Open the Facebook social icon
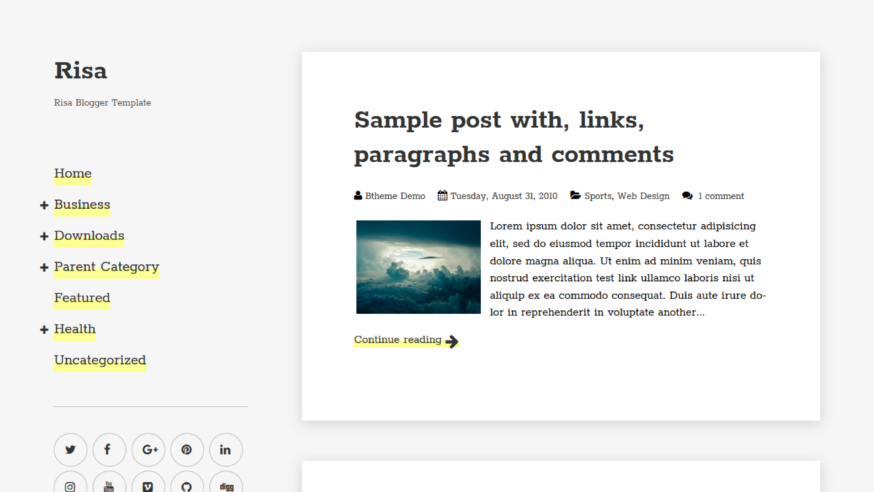Screen dimensions: 874x492 109,450
